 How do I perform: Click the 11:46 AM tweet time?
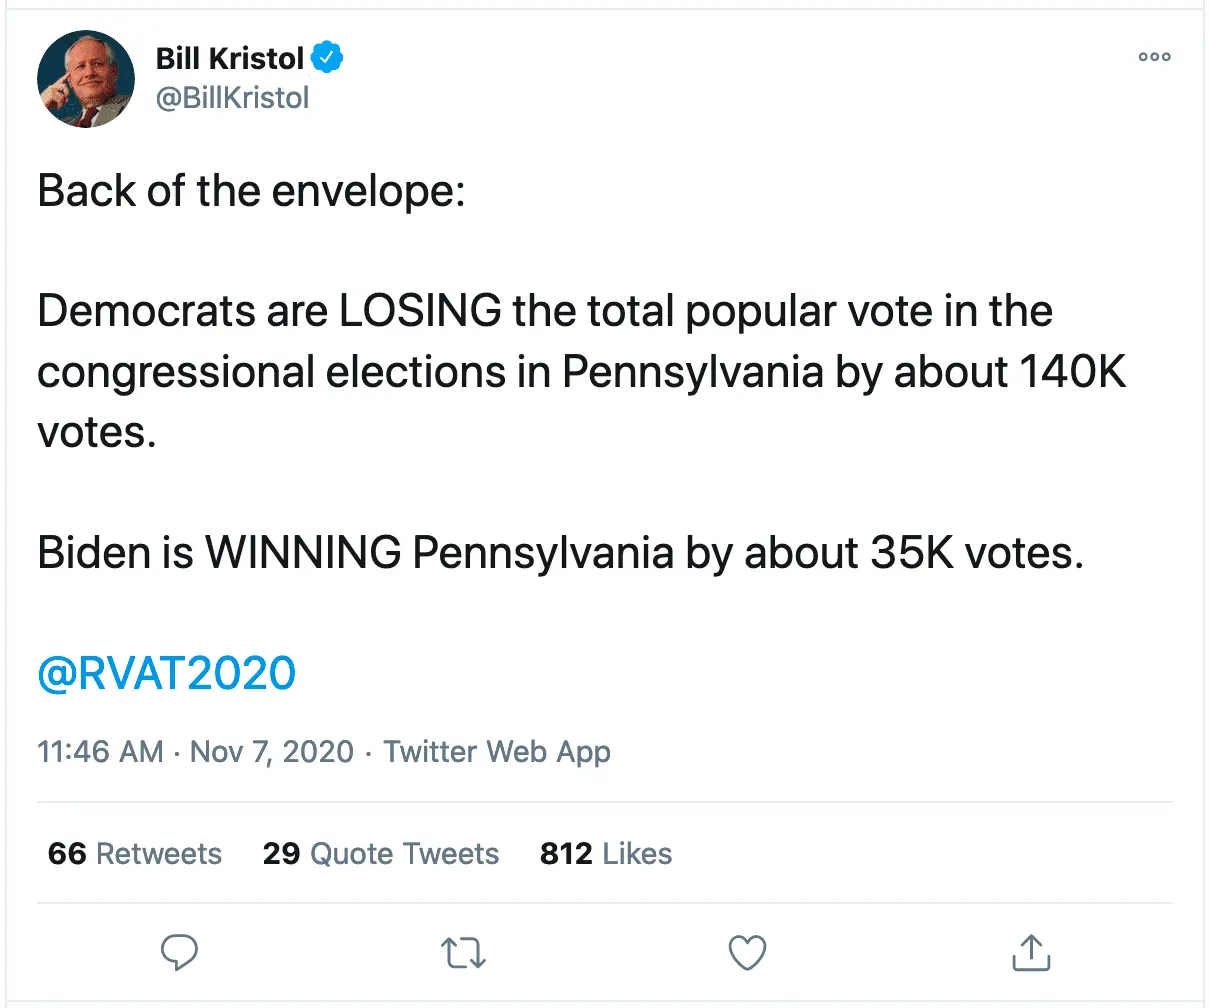click(100, 752)
